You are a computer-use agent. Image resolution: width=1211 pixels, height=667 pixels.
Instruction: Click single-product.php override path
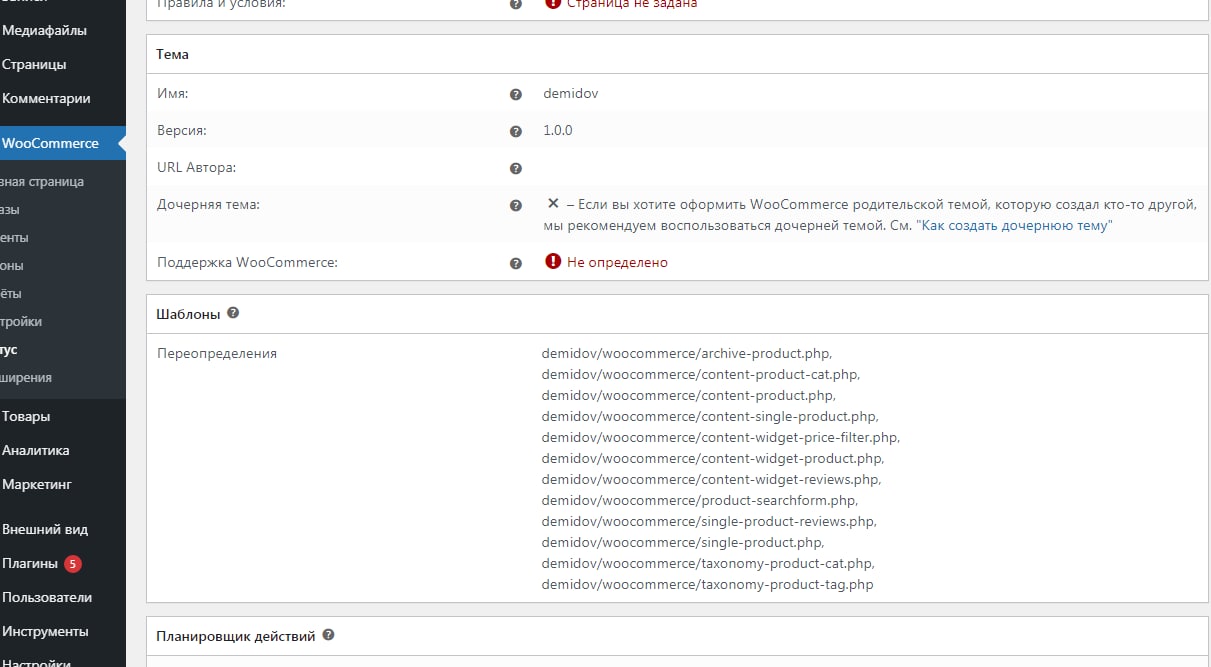(683, 542)
